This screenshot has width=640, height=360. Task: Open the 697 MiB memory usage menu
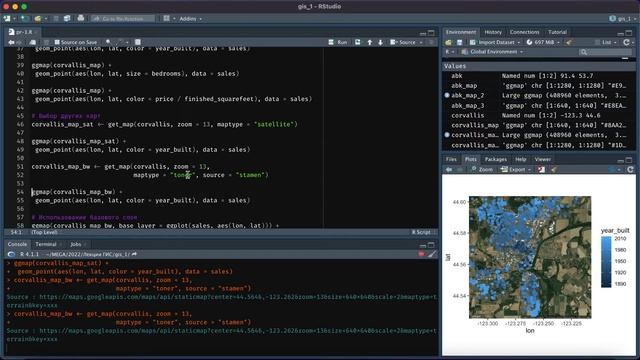543,42
